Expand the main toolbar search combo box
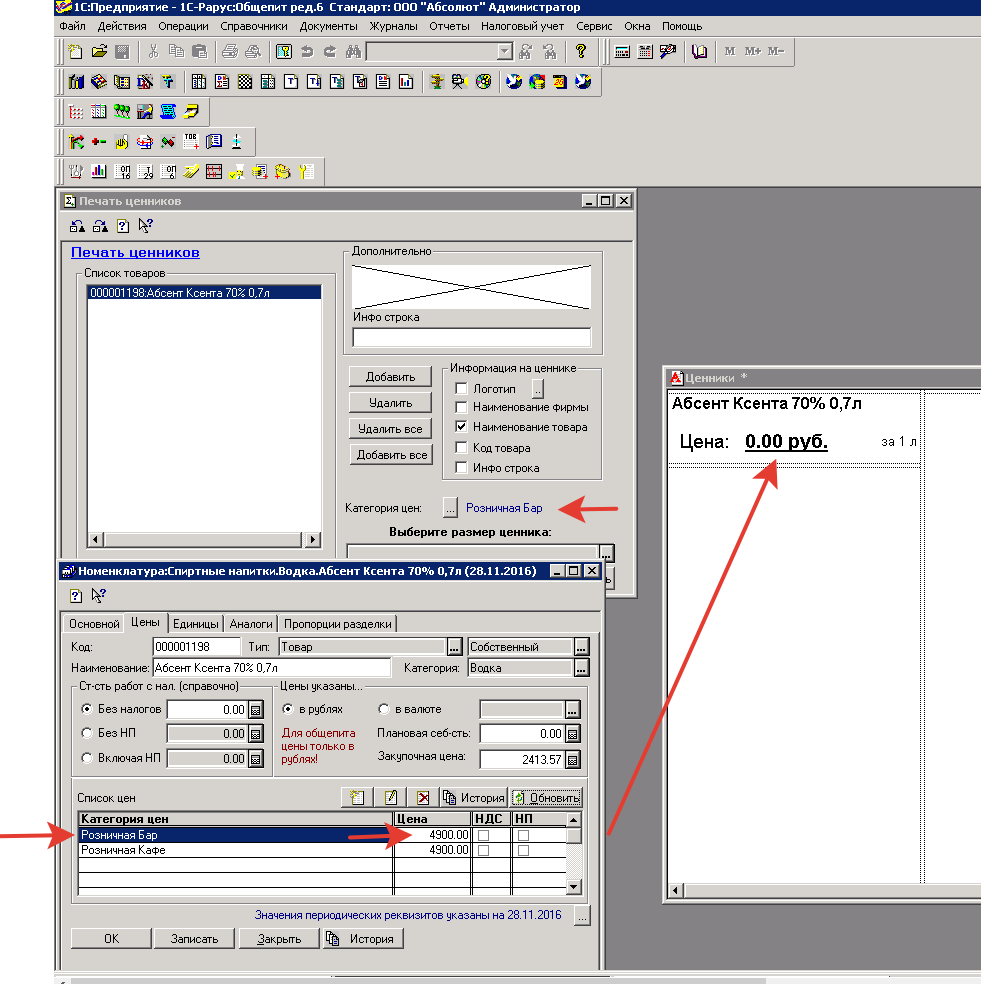This screenshot has width=981, height=984. coord(504,52)
